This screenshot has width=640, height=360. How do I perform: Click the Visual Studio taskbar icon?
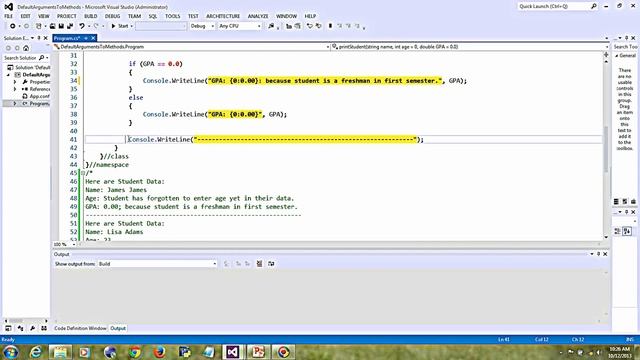coord(233,352)
